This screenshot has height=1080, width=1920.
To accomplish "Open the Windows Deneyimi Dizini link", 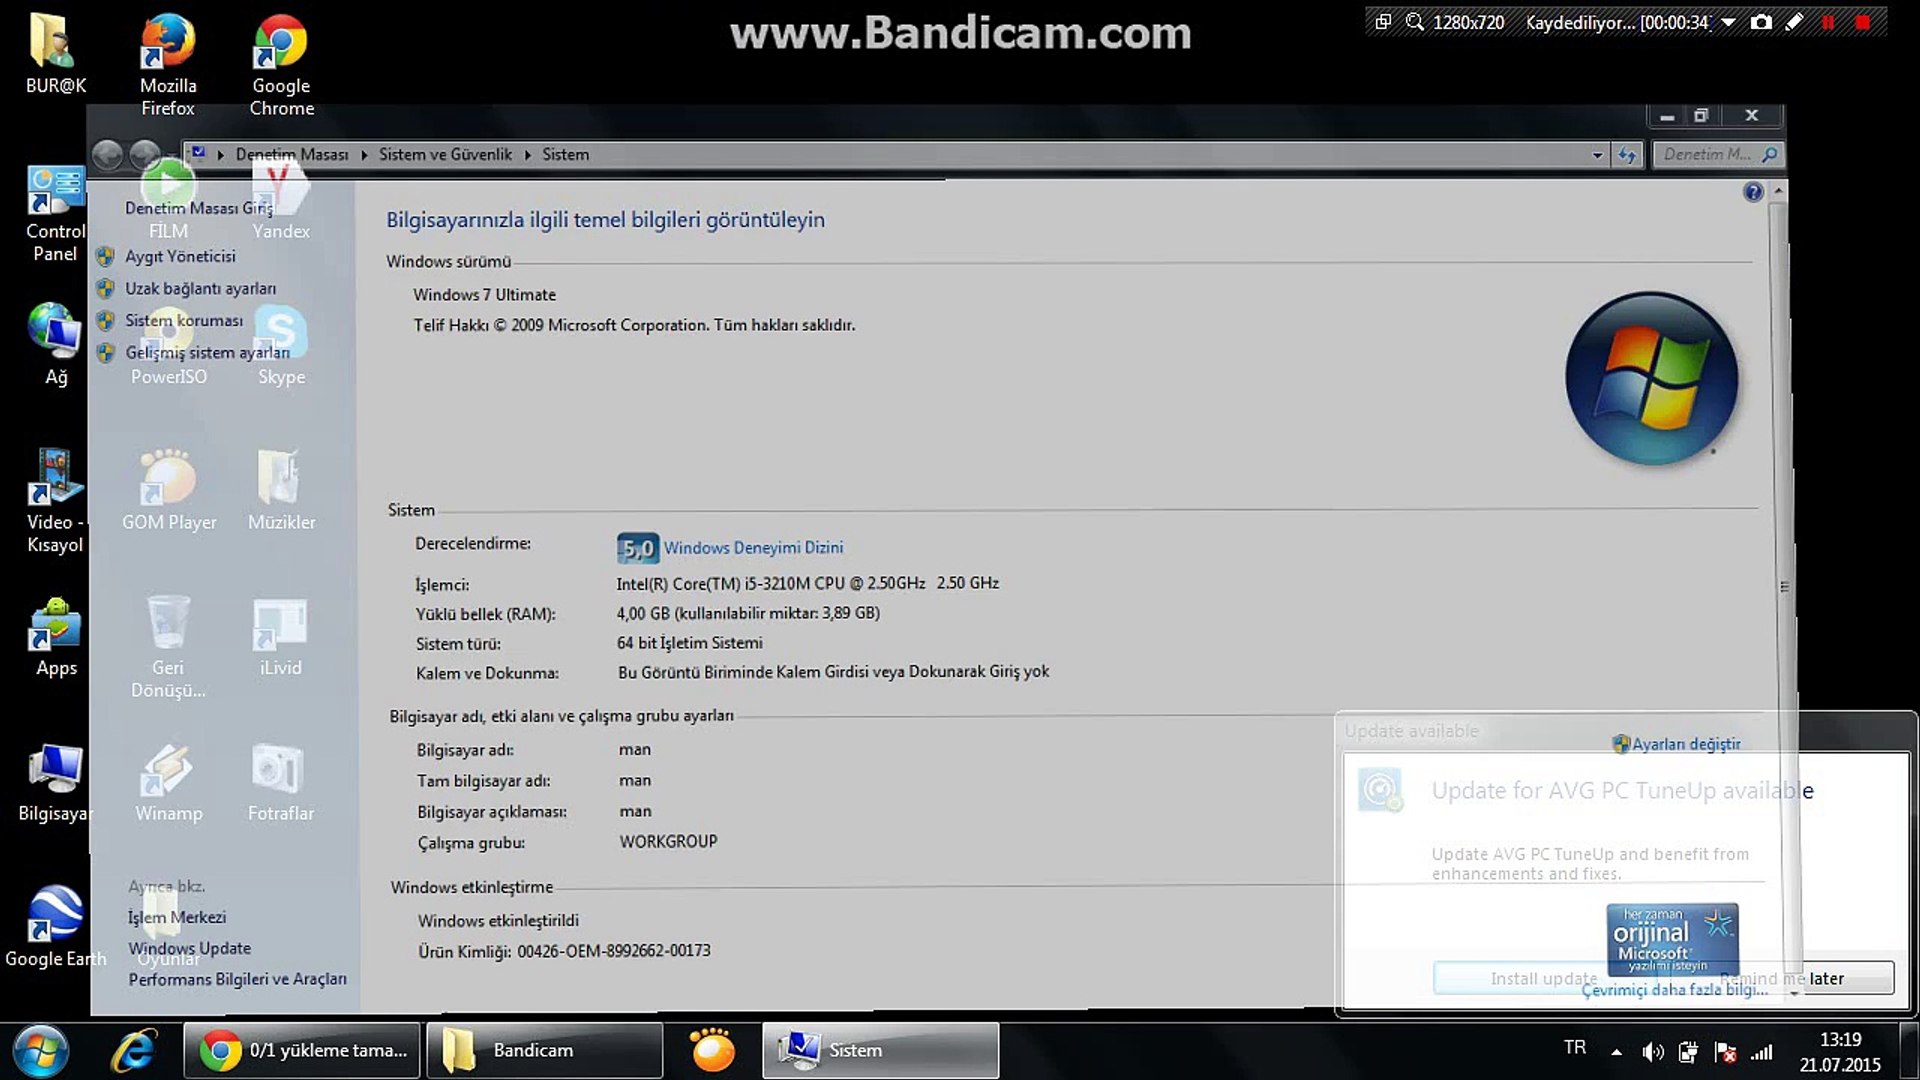I will coord(753,548).
